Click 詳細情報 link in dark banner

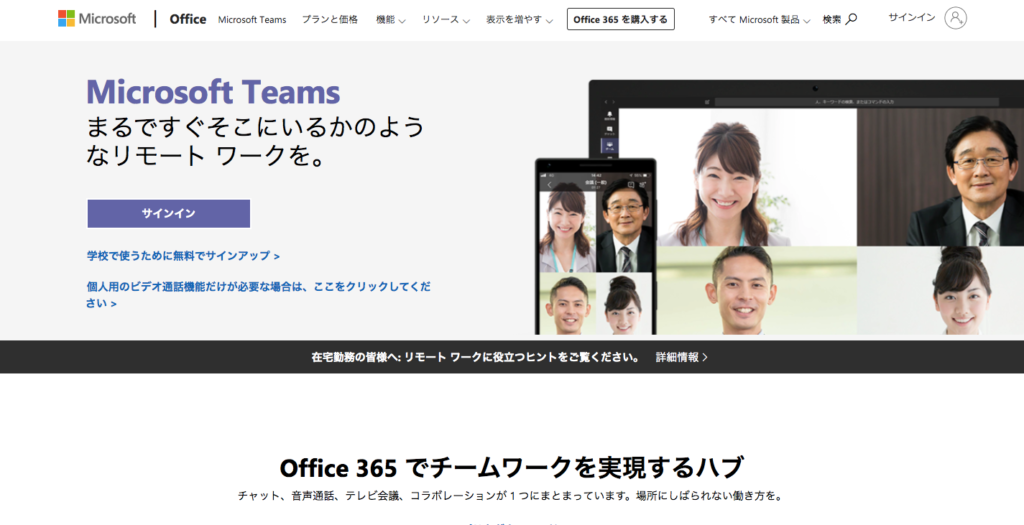(682, 357)
